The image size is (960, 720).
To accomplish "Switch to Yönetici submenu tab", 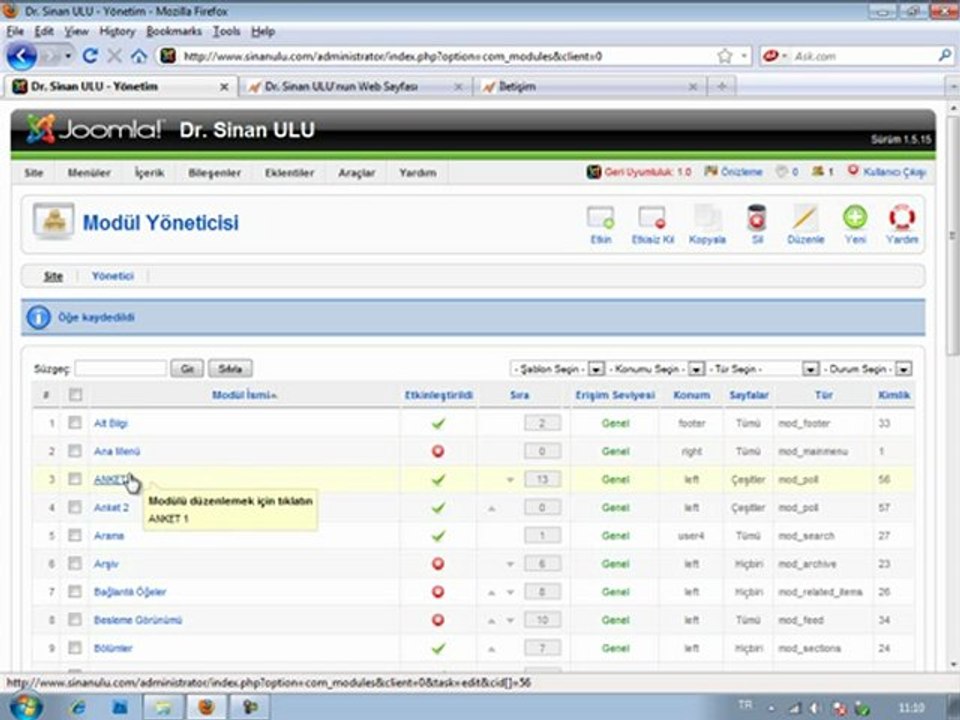I will pyautogui.click(x=113, y=276).
